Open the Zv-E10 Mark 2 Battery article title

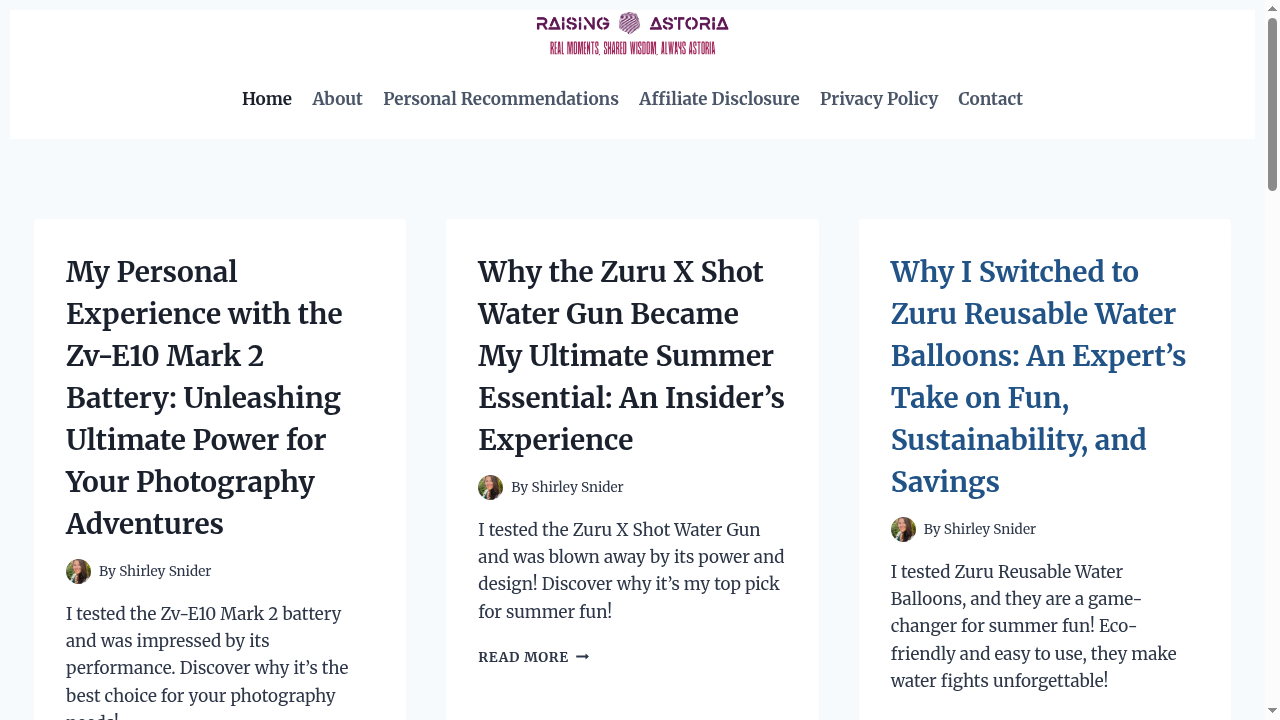pos(204,397)
